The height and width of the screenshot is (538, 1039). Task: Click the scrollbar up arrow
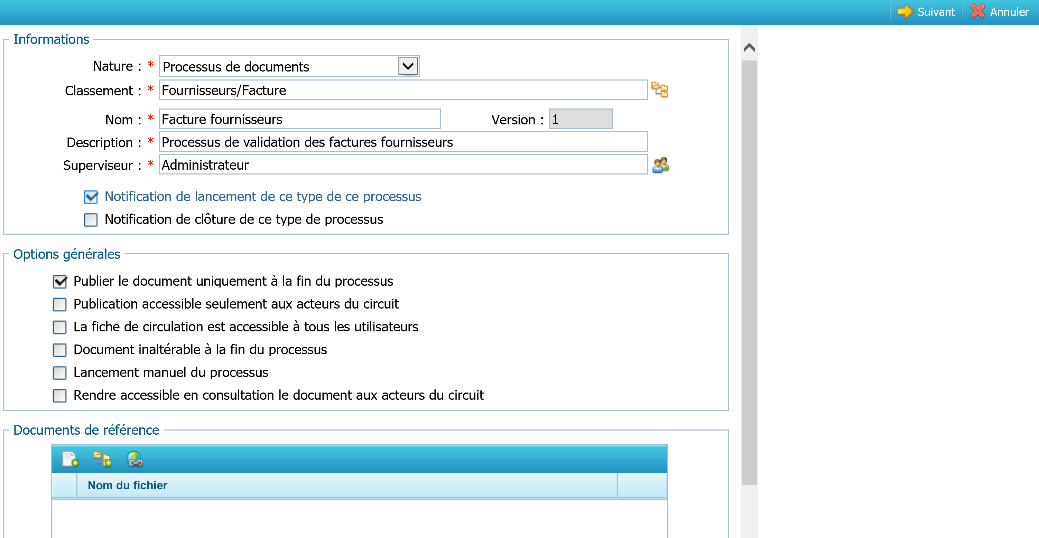(x=749, y=48)
